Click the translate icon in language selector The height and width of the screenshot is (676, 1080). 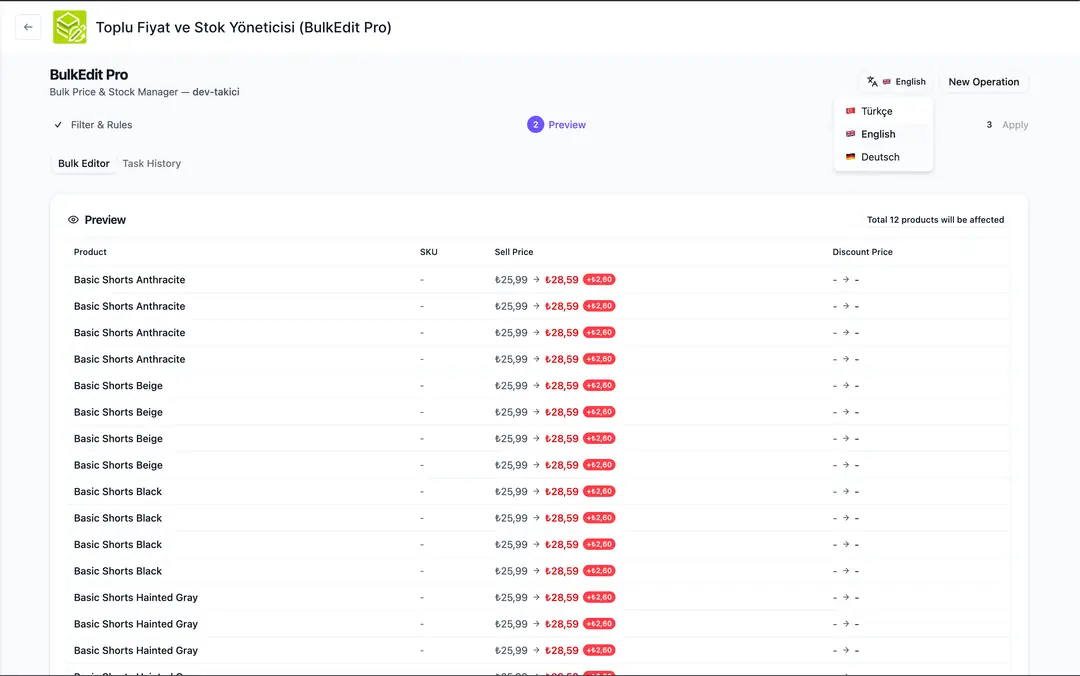(x=872, y=82)
